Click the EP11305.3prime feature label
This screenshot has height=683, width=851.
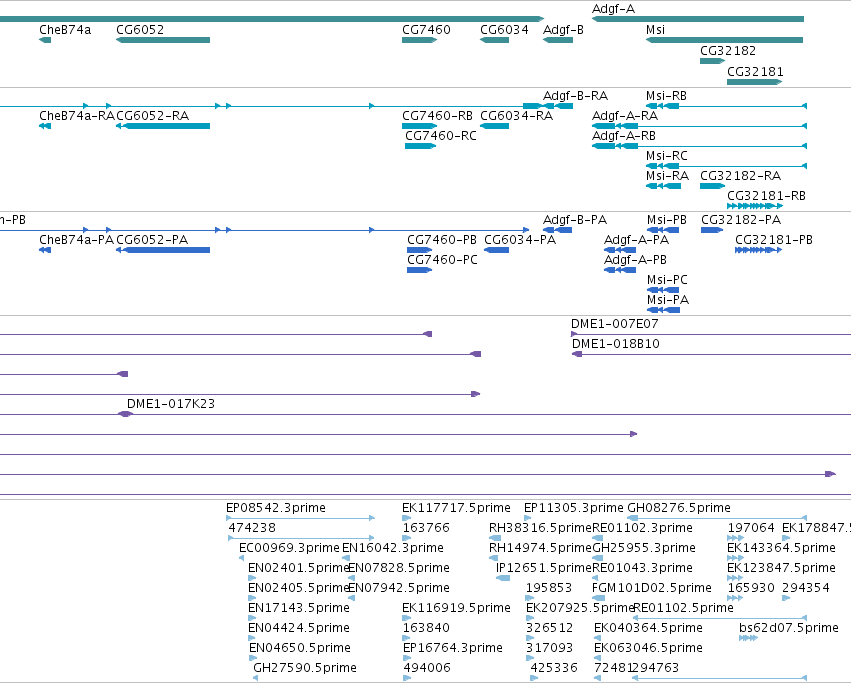574,508
